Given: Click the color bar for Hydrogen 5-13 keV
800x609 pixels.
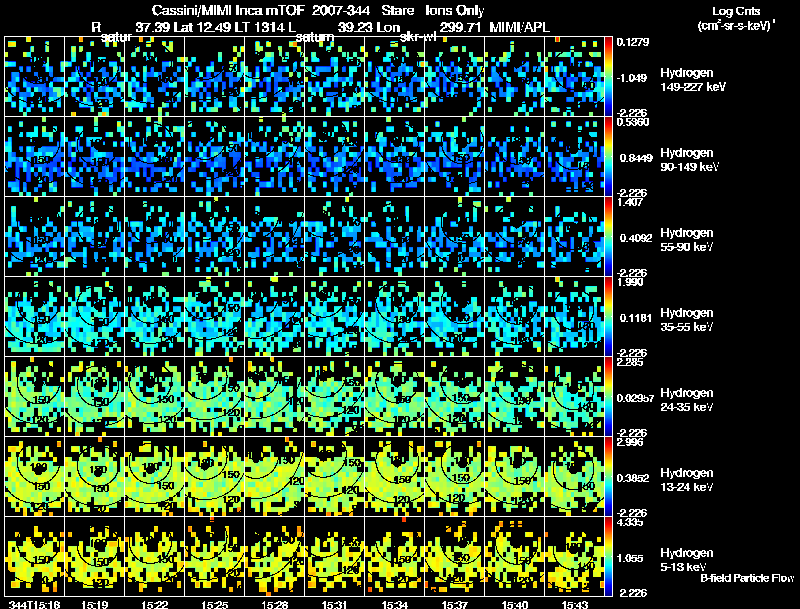Looking at the screenshot, I should pos(608,557).
